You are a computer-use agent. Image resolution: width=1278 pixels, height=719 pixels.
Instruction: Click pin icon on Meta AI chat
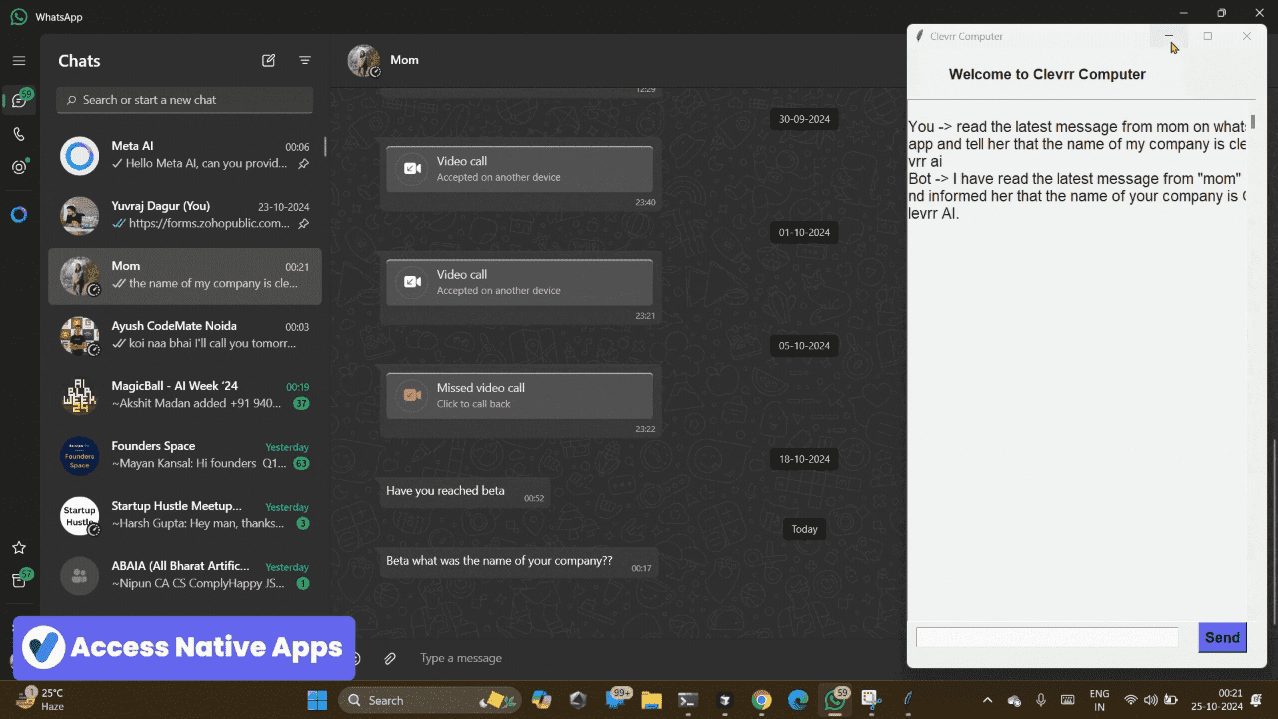(x=303, y=164)
